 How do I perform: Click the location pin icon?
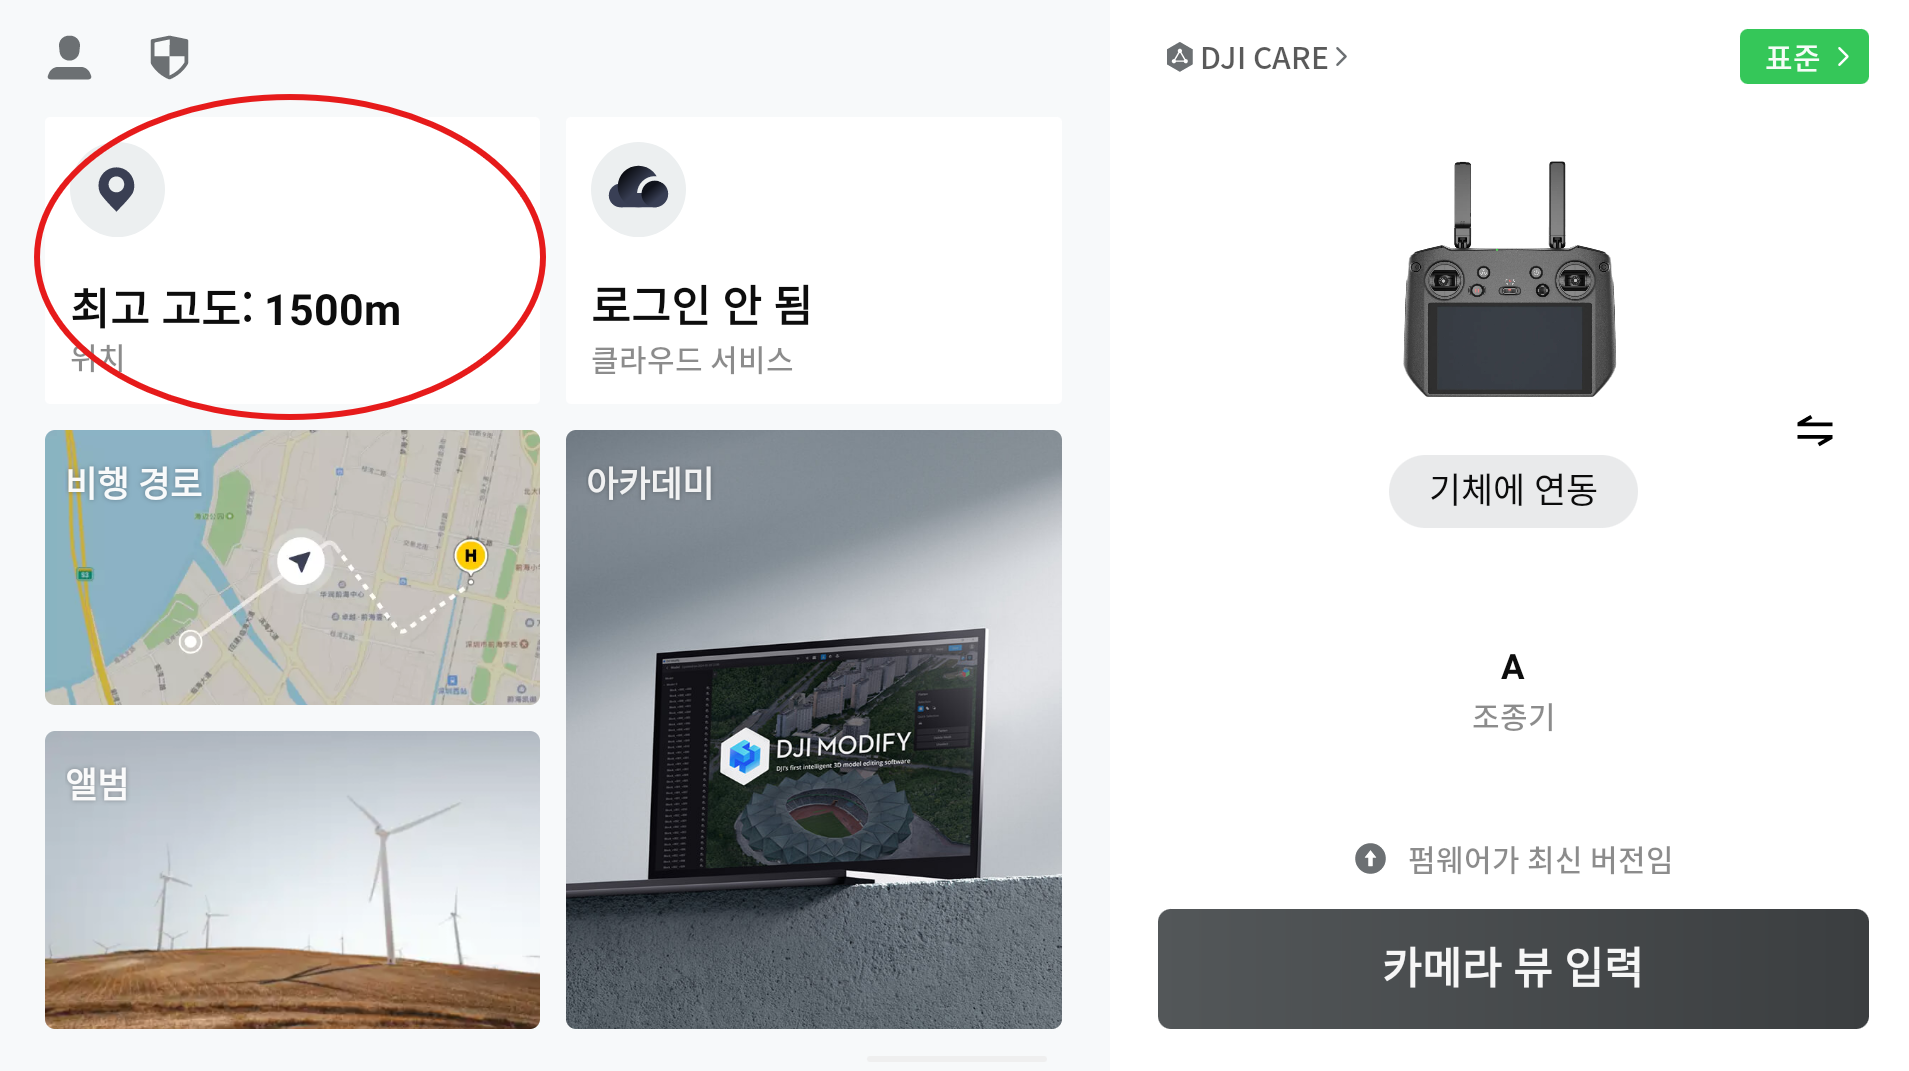(117, 189)
